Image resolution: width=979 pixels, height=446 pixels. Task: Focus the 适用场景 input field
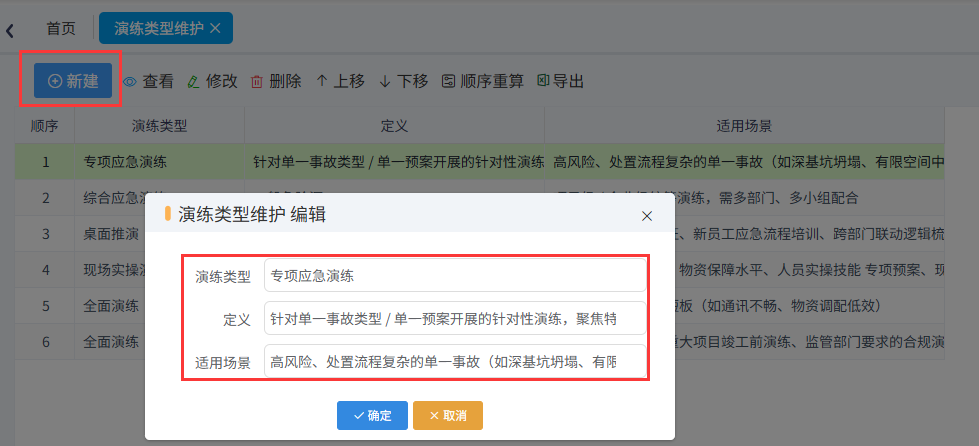tap(455, 361)
